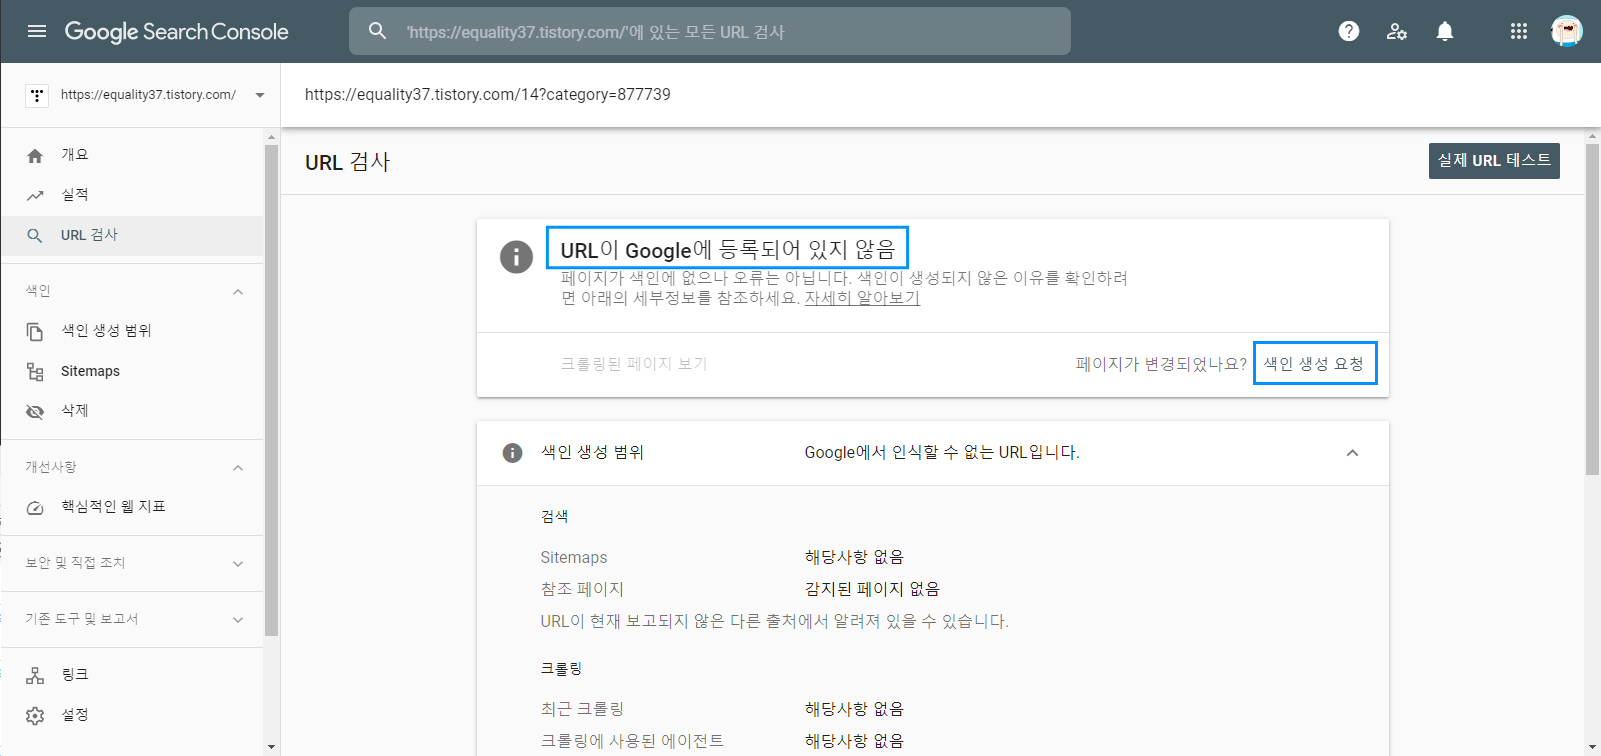Click 'Google에서 인식할 수 없는 URL입니다.' text
1601x756 pixels.
(942, 453)
